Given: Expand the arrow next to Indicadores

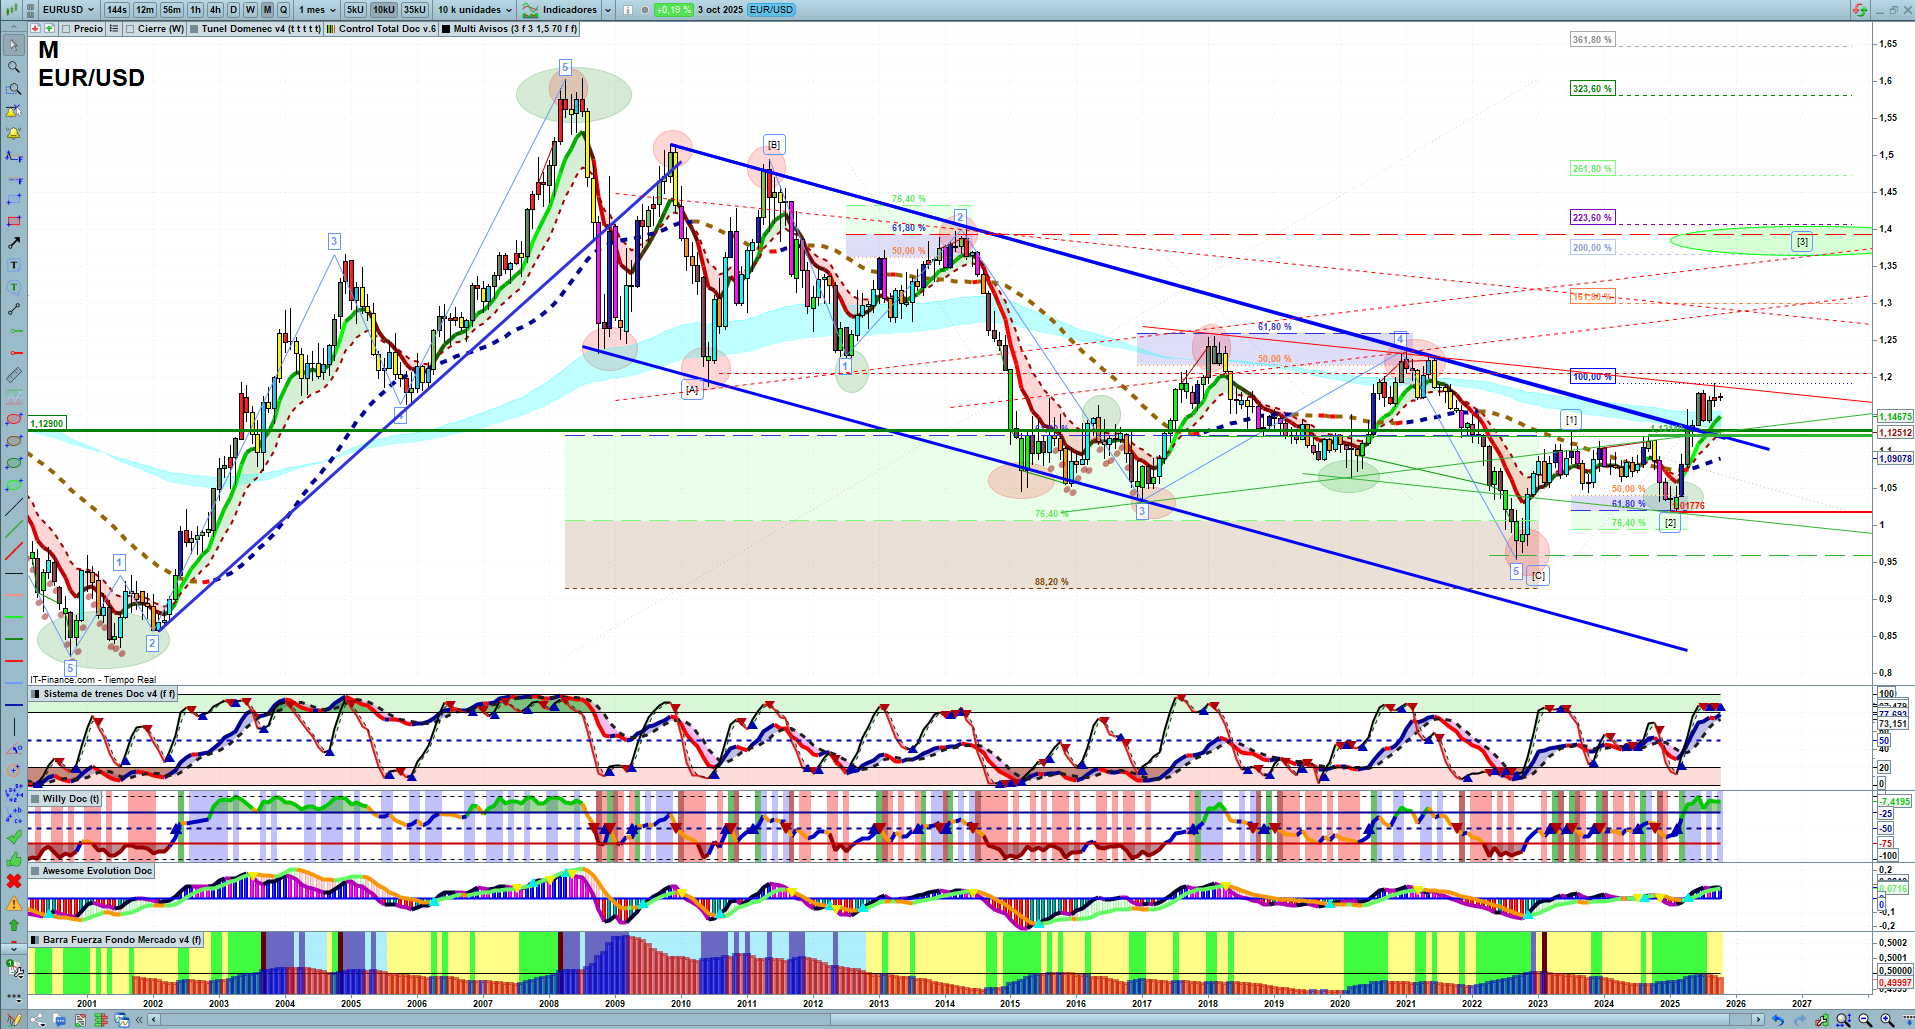Looking at the screenshot, I should click(608, 10).
